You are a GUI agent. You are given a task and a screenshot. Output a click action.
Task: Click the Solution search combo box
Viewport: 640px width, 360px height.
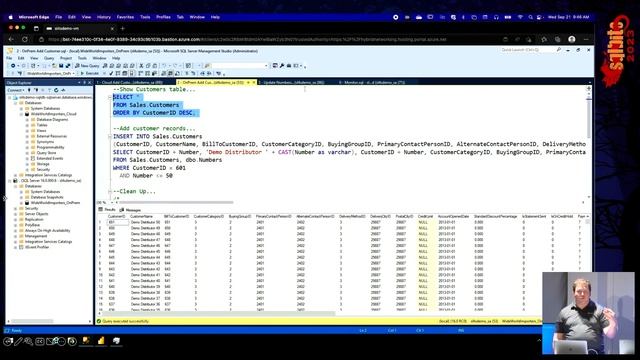click(x=240, y=66)
